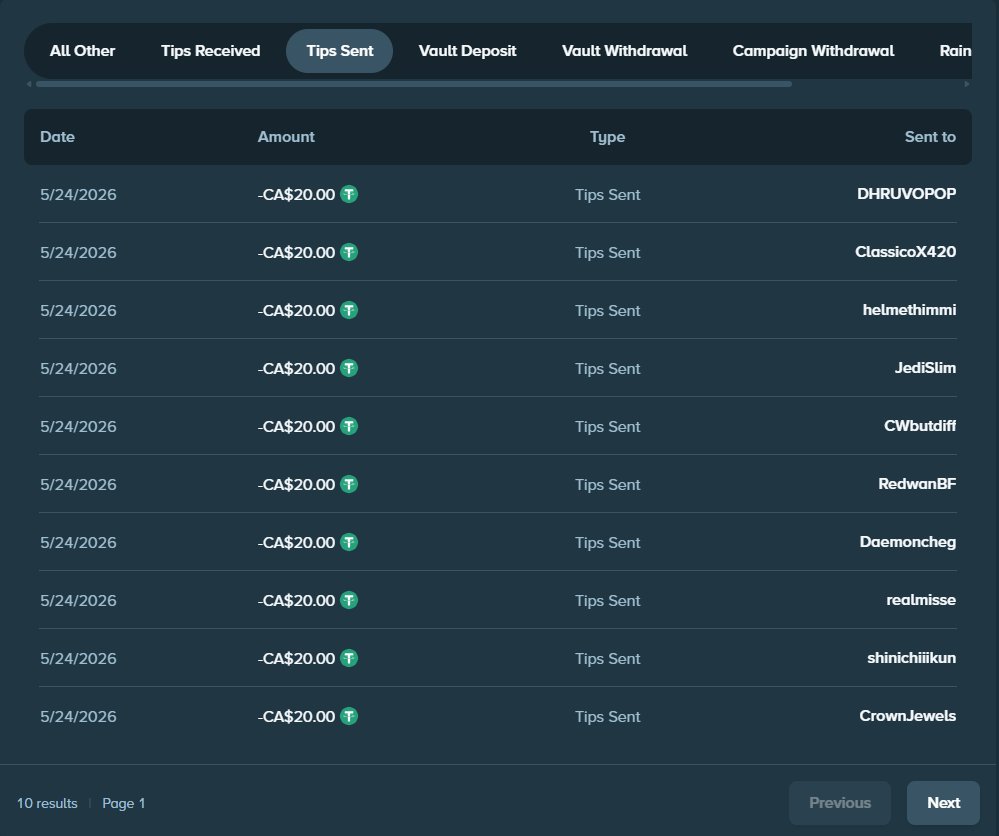This screenshot has width=999, height=836.
Task: Click the scrollbar left arrow
Action: [29, 84]
